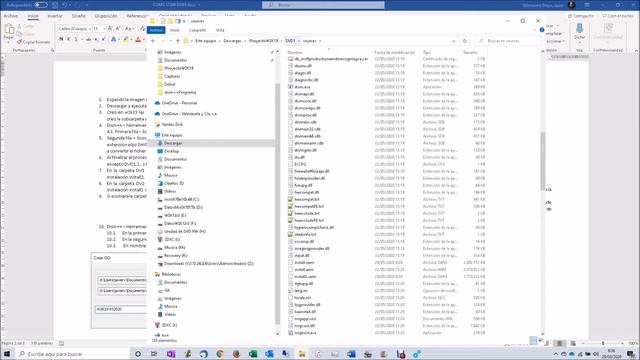Click the Explorer refresh icon
This screenshot has height=360, width=640.
tap(464, 41)
